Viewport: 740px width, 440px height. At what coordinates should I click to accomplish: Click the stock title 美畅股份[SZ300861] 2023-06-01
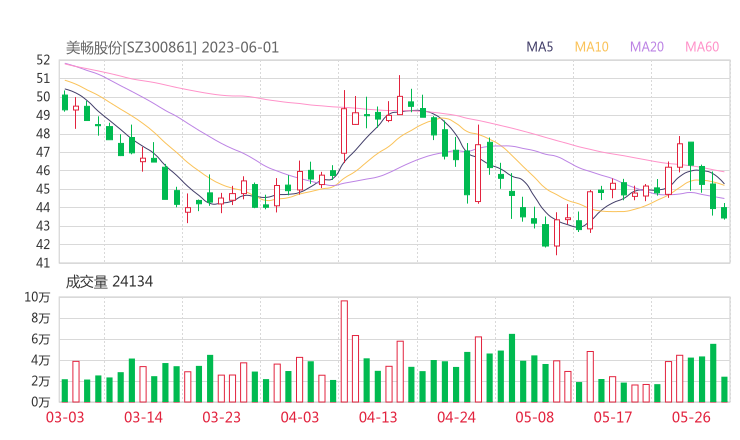click(172, 48)
